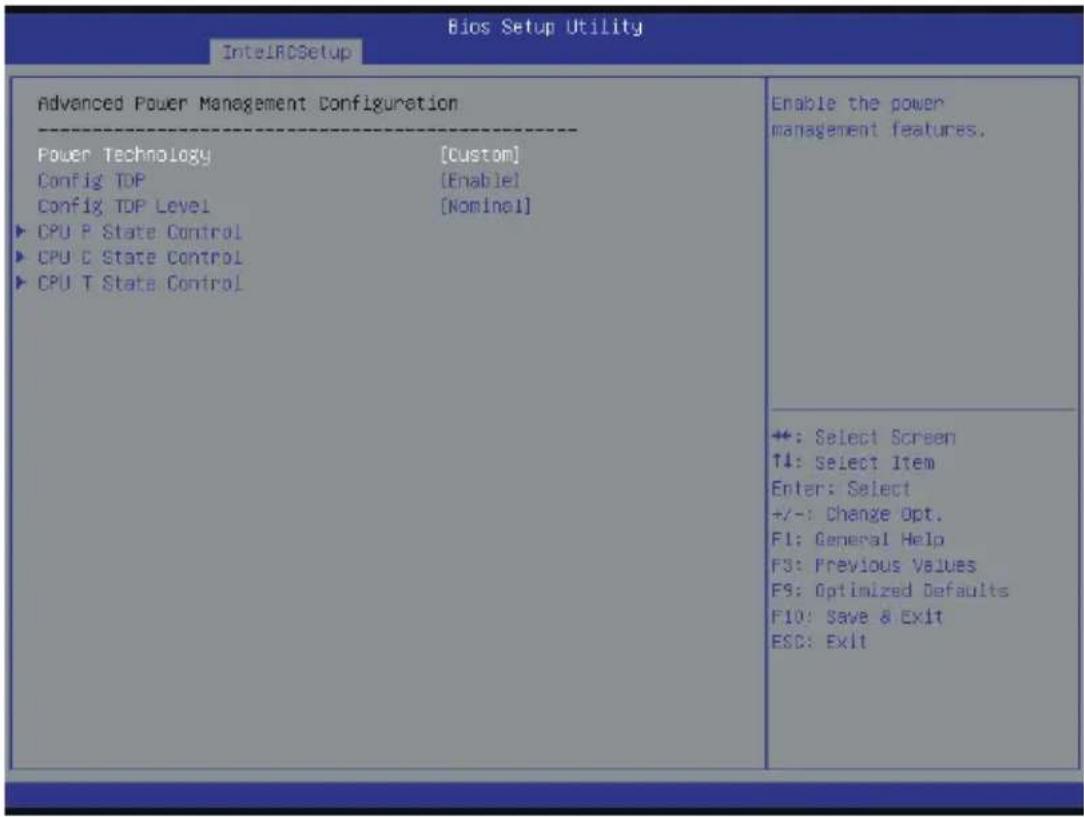Click the ESC: Exit hint
The width and height of the screenshot is (1084, 817).
(819, 642)
